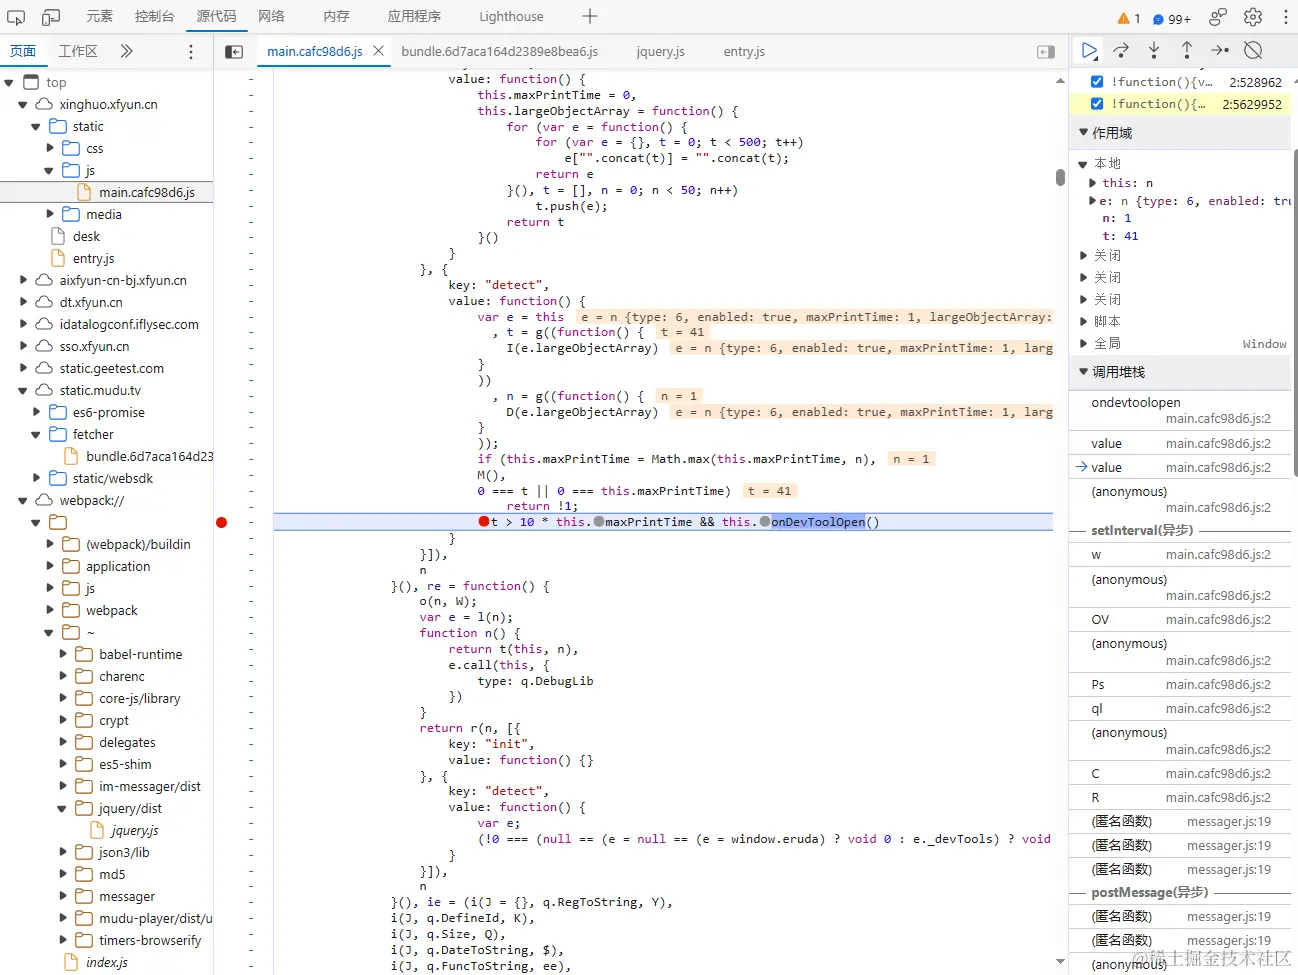Toggle breakpoint checkbox at 2:5629952
This screenshot has height=975, width=1298.
pos(1097,103)
